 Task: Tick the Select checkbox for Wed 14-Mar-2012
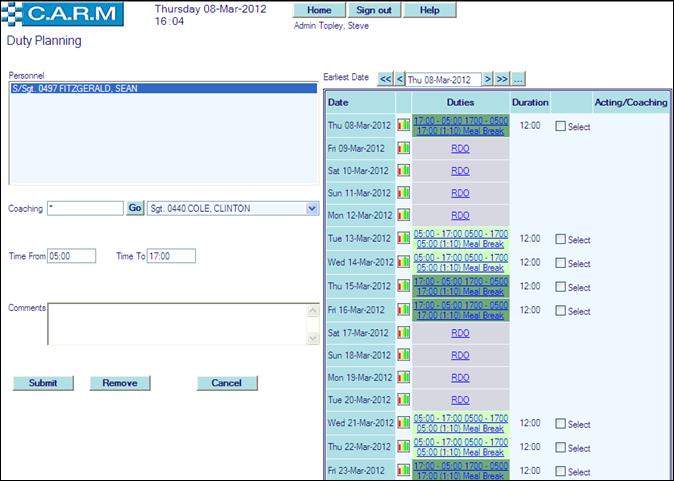[561, 264]
